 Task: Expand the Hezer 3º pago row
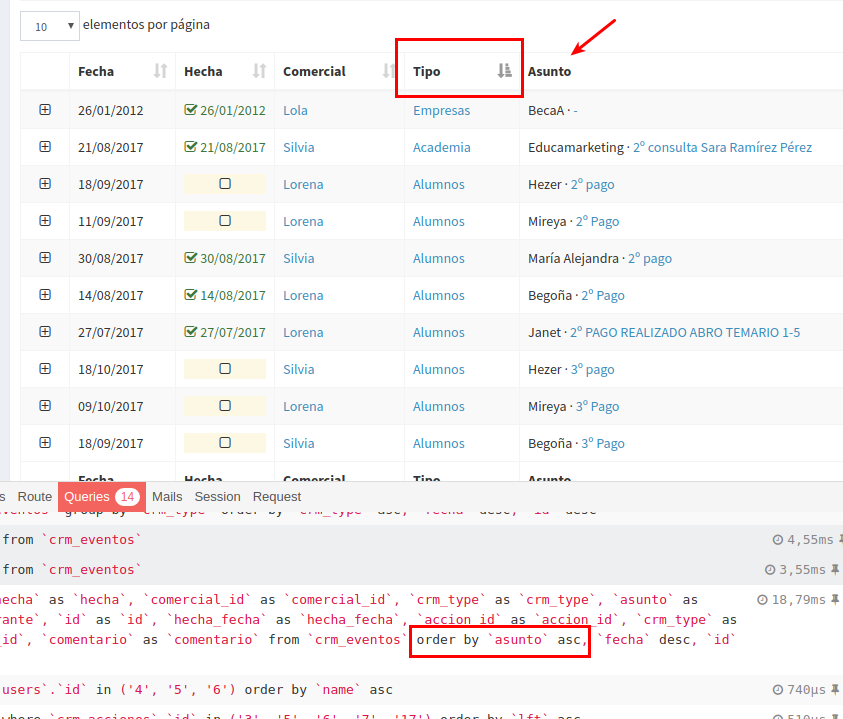pos(45,369)
